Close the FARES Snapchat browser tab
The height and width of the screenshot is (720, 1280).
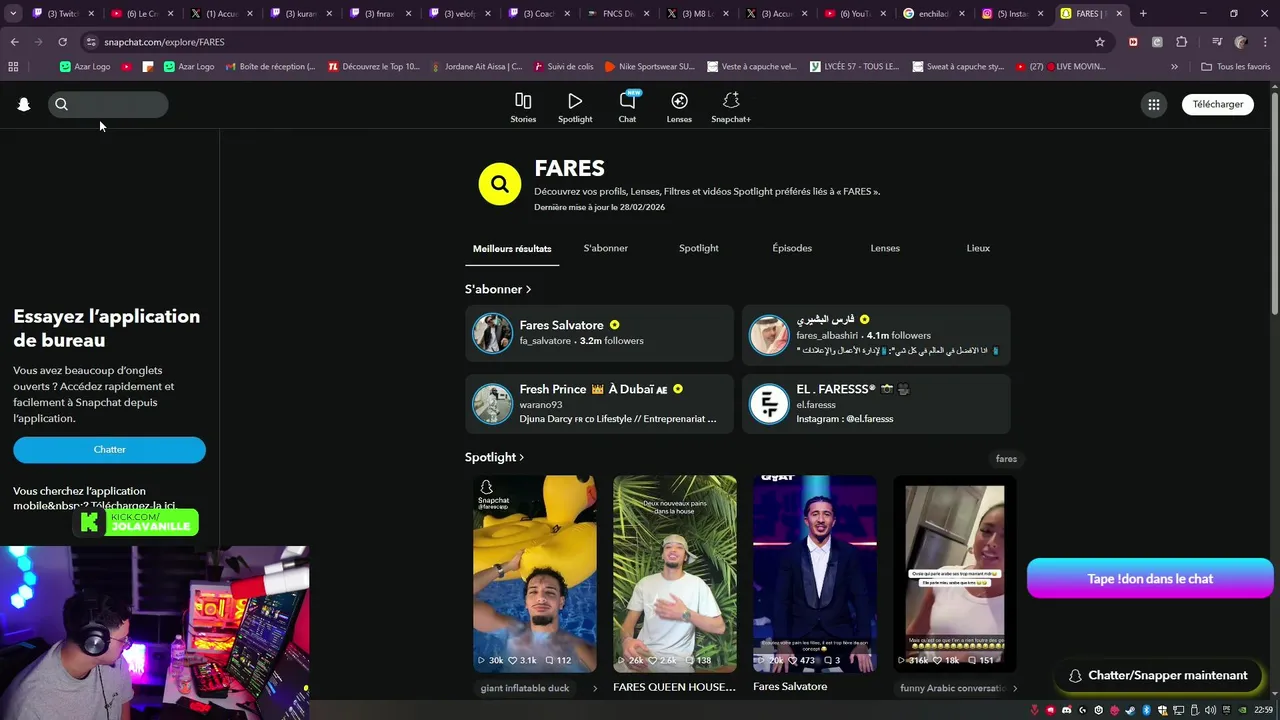point(1119,14)
